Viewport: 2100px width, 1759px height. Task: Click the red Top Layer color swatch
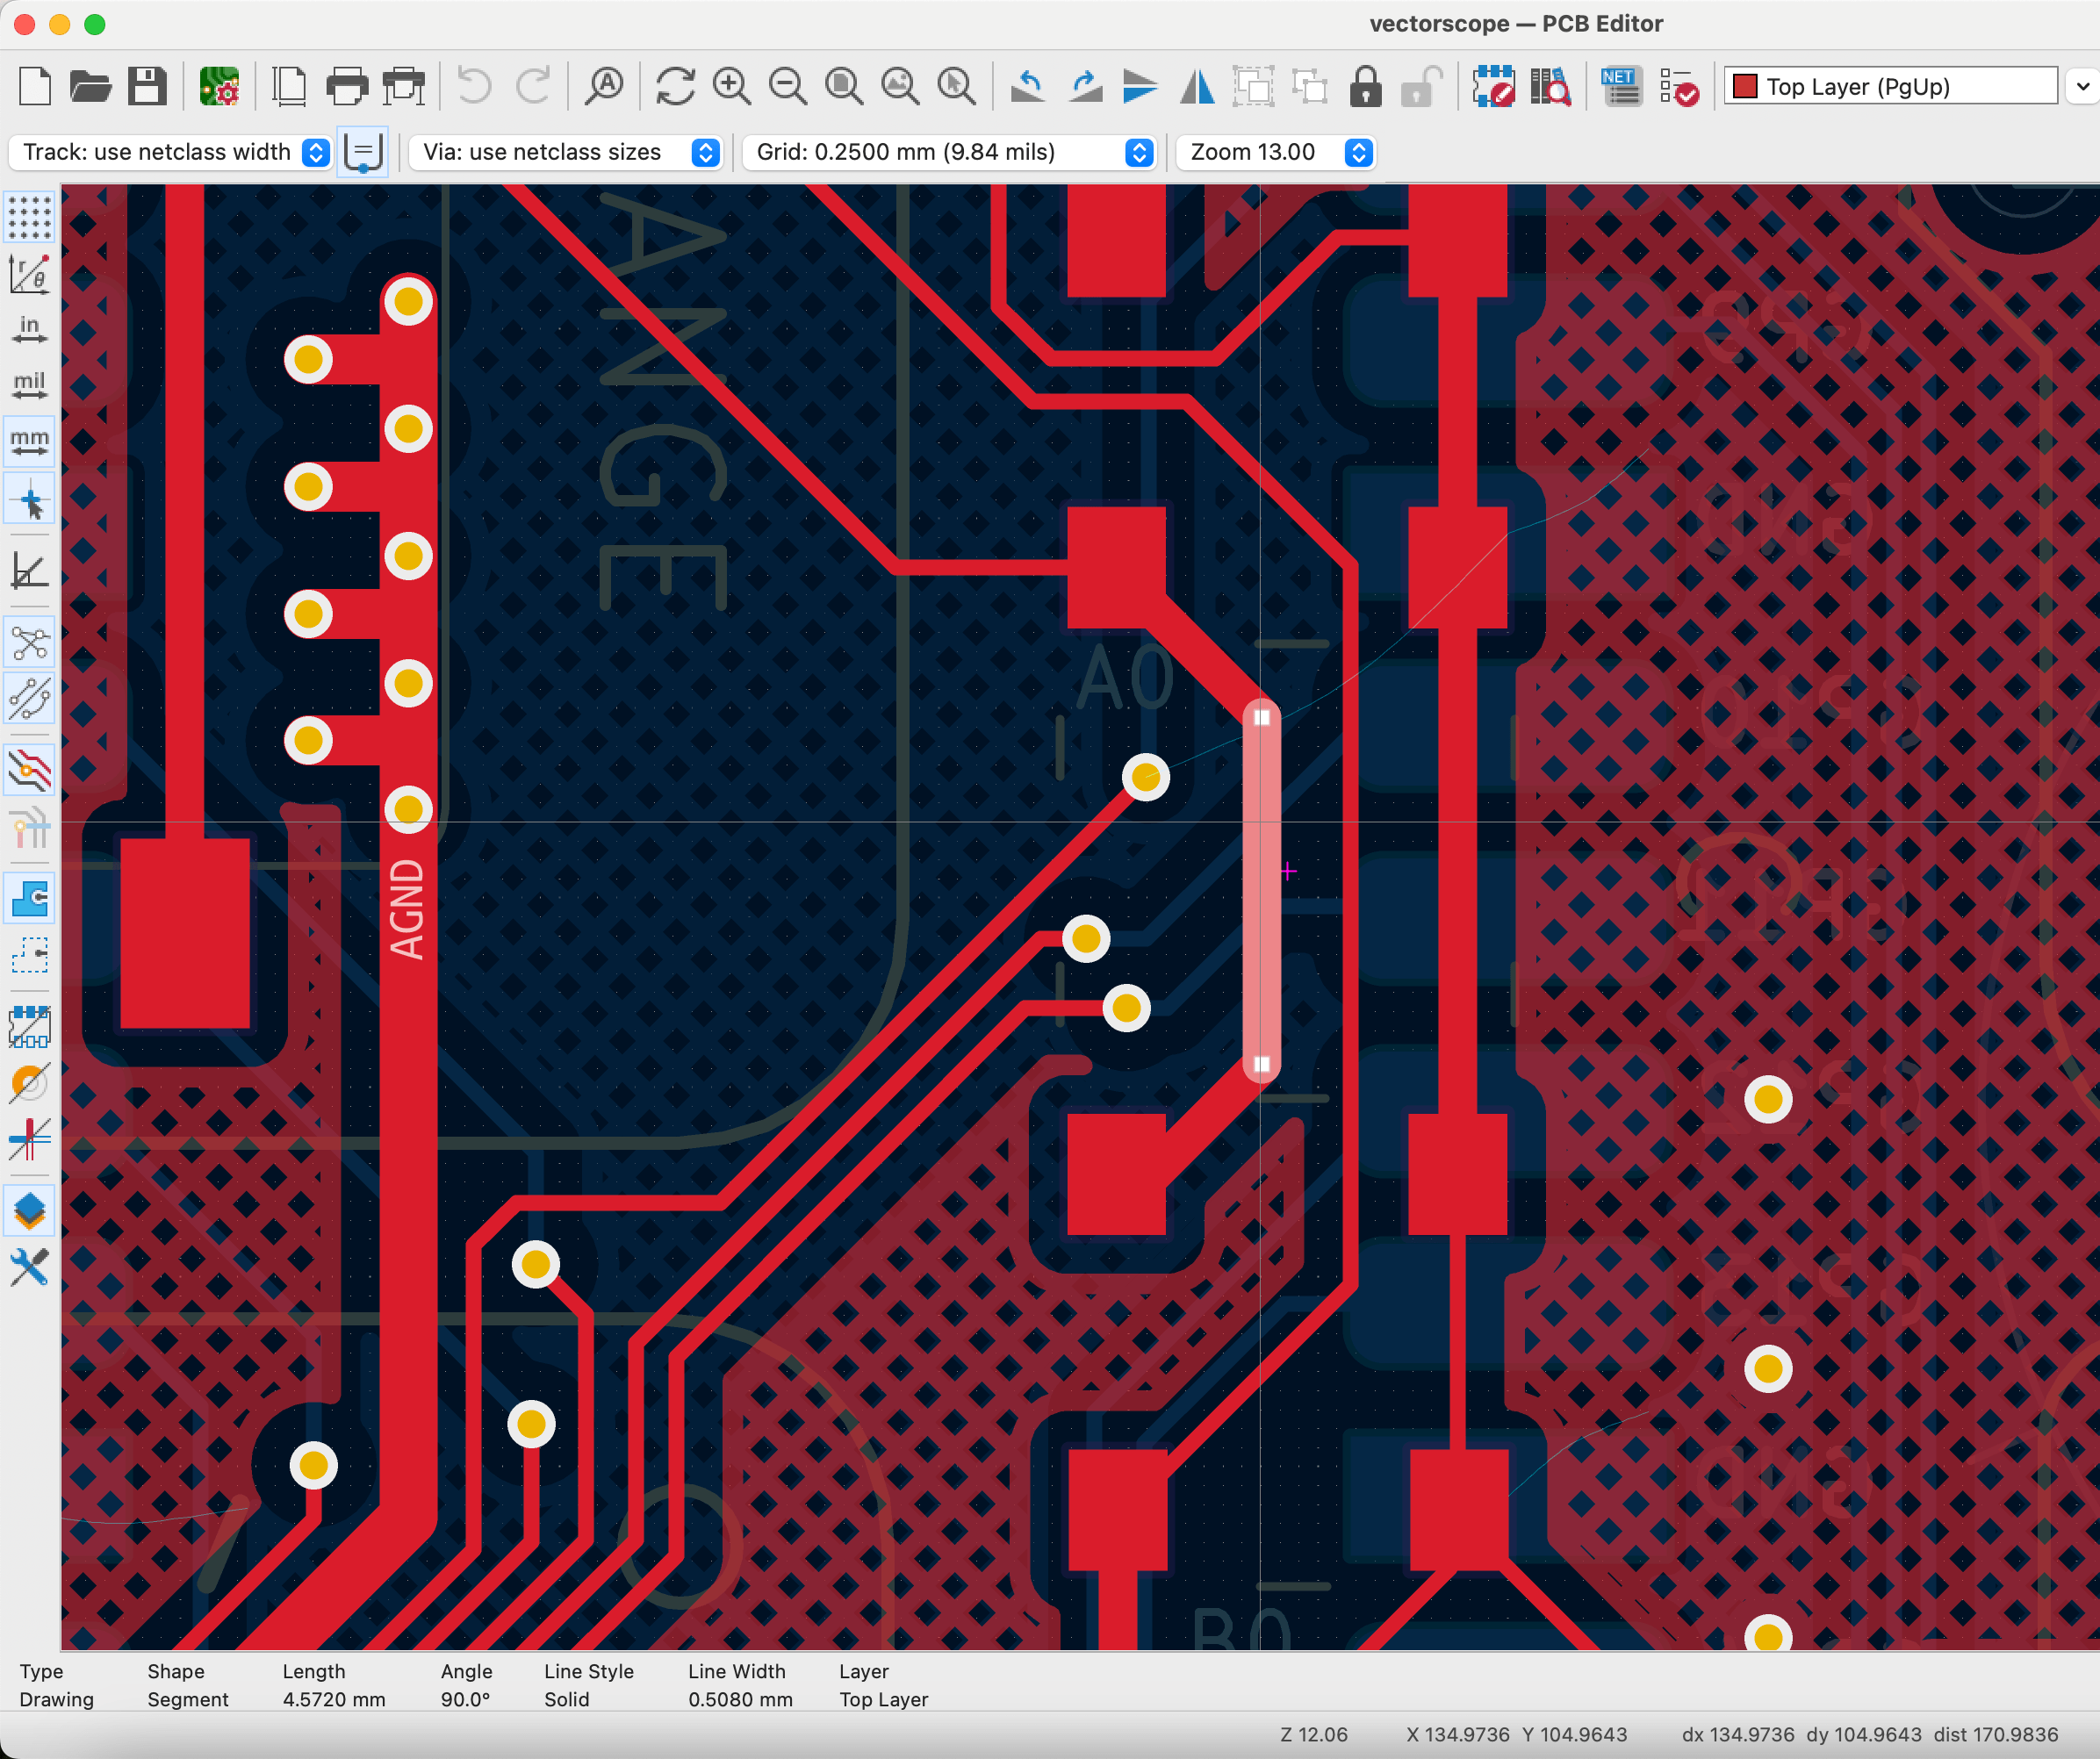tap(1745, 87)
